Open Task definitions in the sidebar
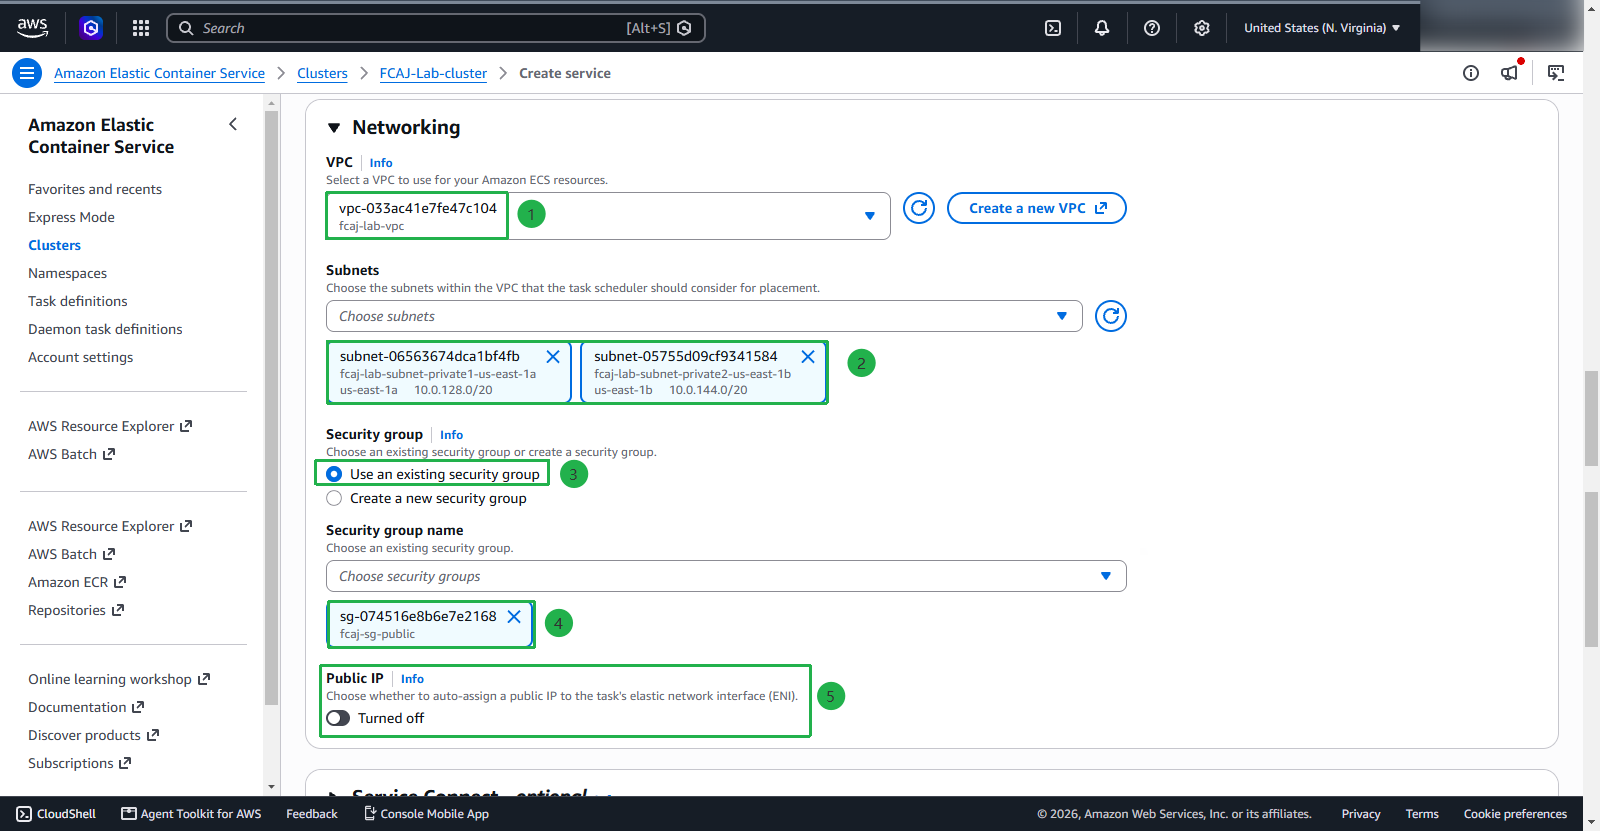 point(78,301)
